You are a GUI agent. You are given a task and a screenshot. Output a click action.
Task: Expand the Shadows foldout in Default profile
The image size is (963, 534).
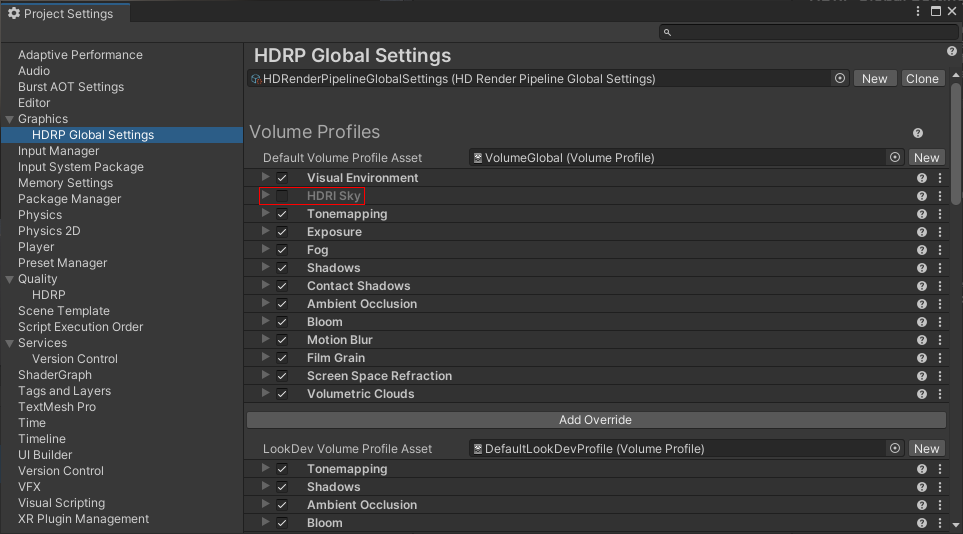265,267
